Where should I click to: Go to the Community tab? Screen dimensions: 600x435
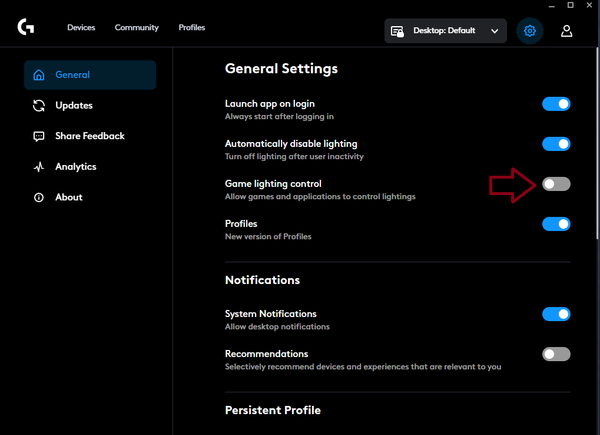(x=136, y=28)
